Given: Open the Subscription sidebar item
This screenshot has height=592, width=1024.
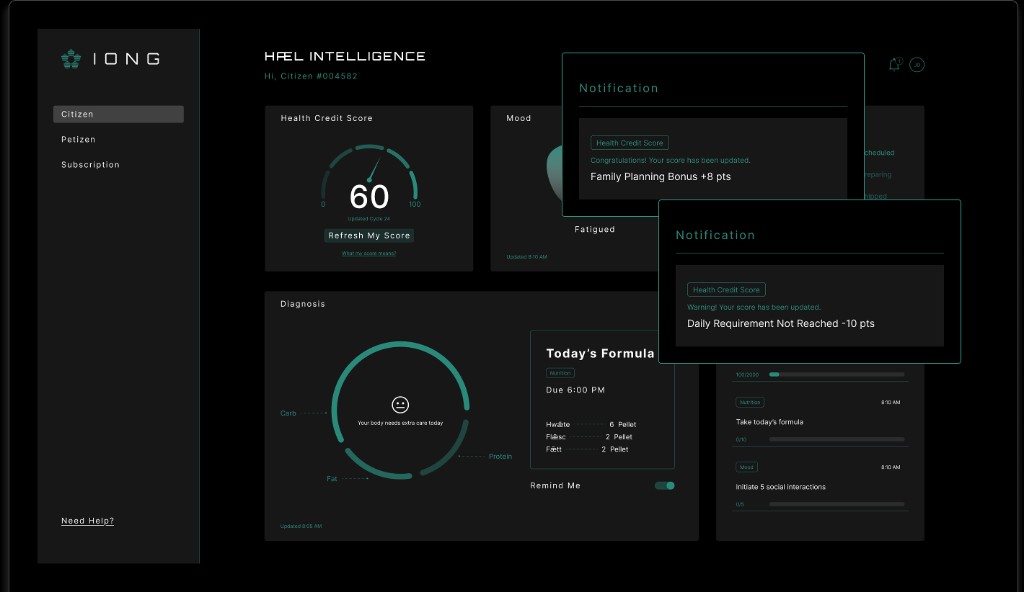Looking at the screenshot, I should click(90, 165).
